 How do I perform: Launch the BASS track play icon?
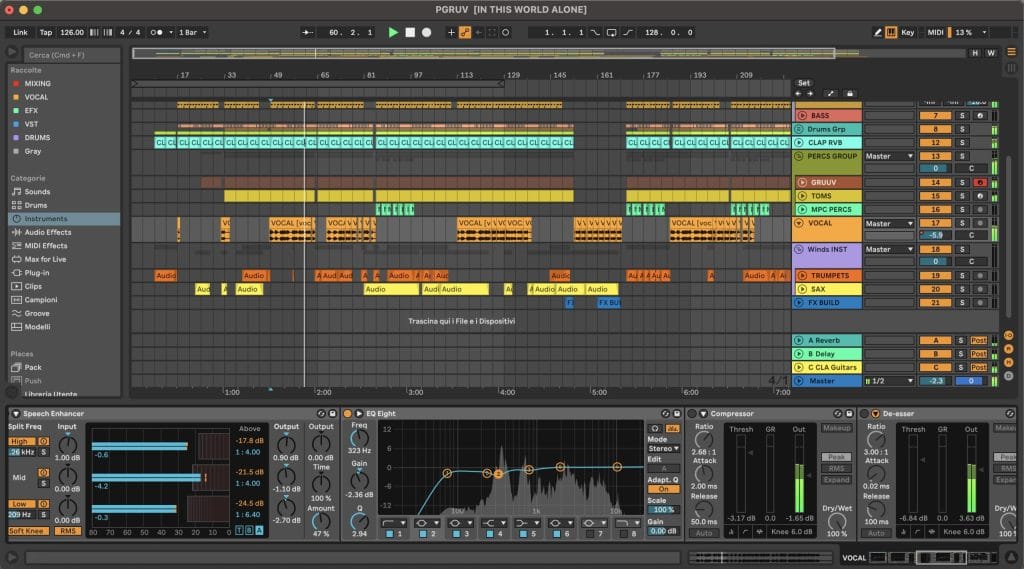click(803, 116)
